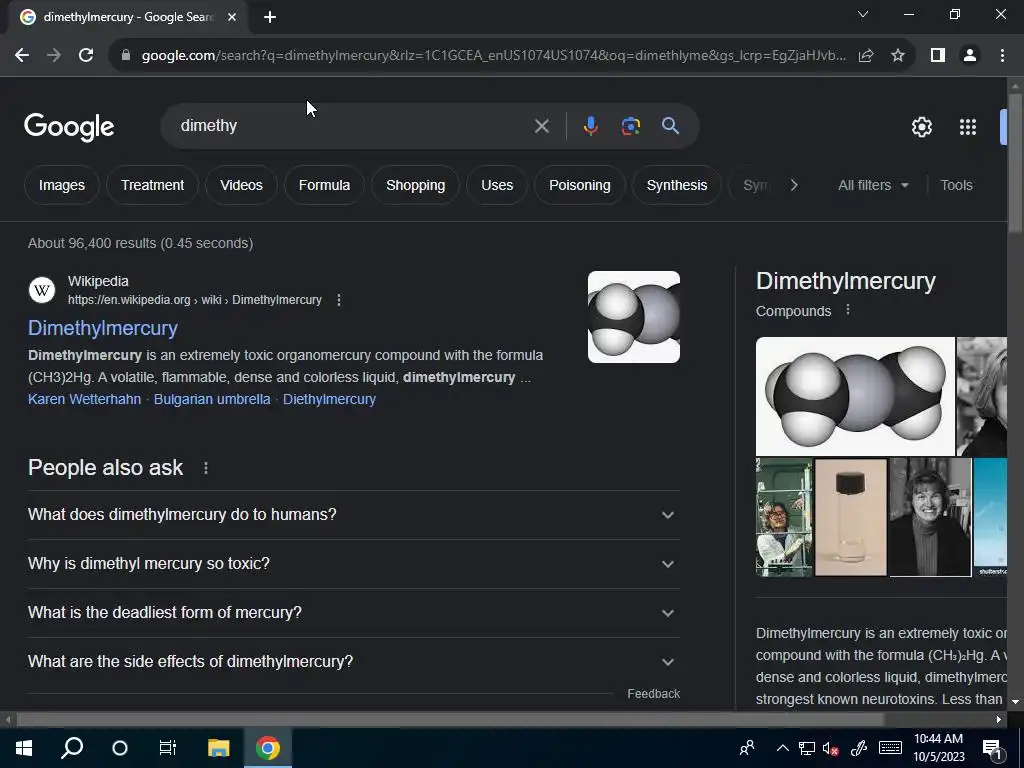This screenshot has width=1024, height=768.
Task: Bookmark this page with the star
Action: (x=898, y=56)
